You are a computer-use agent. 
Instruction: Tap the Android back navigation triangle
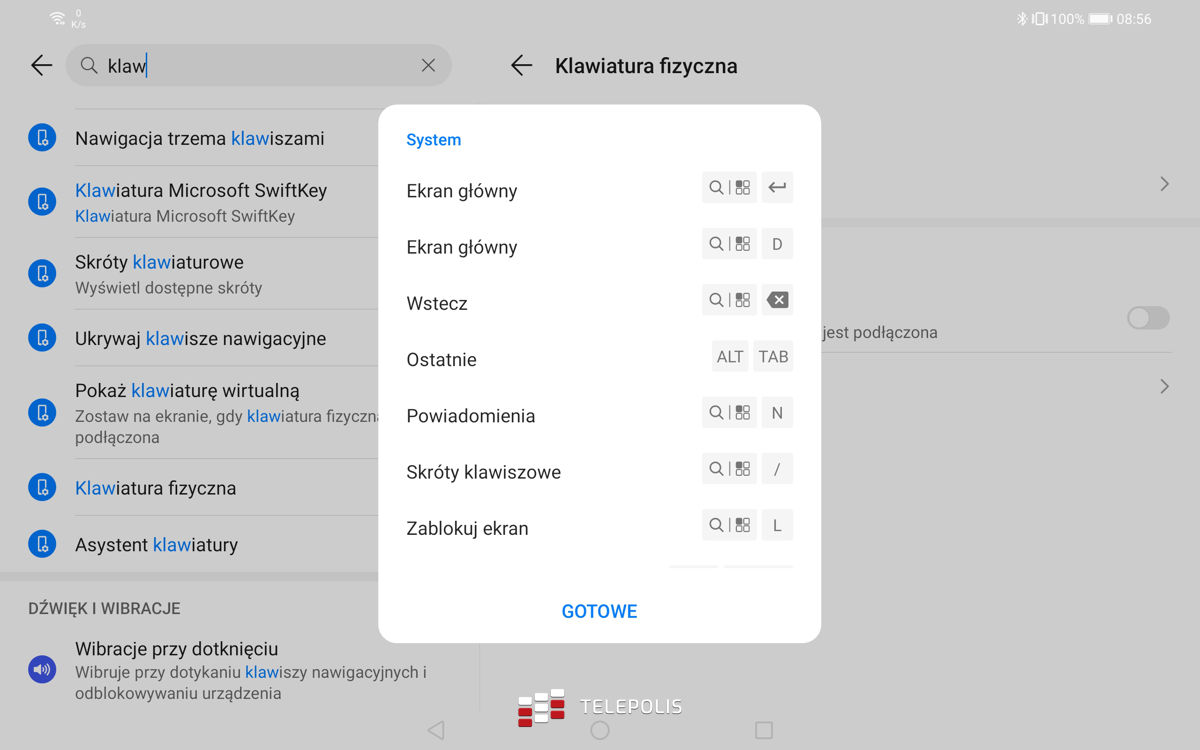pos(435,730)
